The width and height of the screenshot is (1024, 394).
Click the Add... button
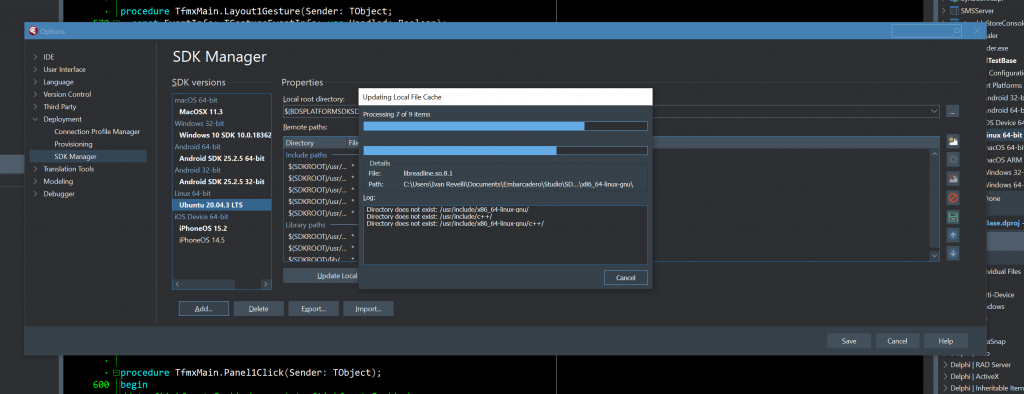pyautogui.click(x=204, y=308)
